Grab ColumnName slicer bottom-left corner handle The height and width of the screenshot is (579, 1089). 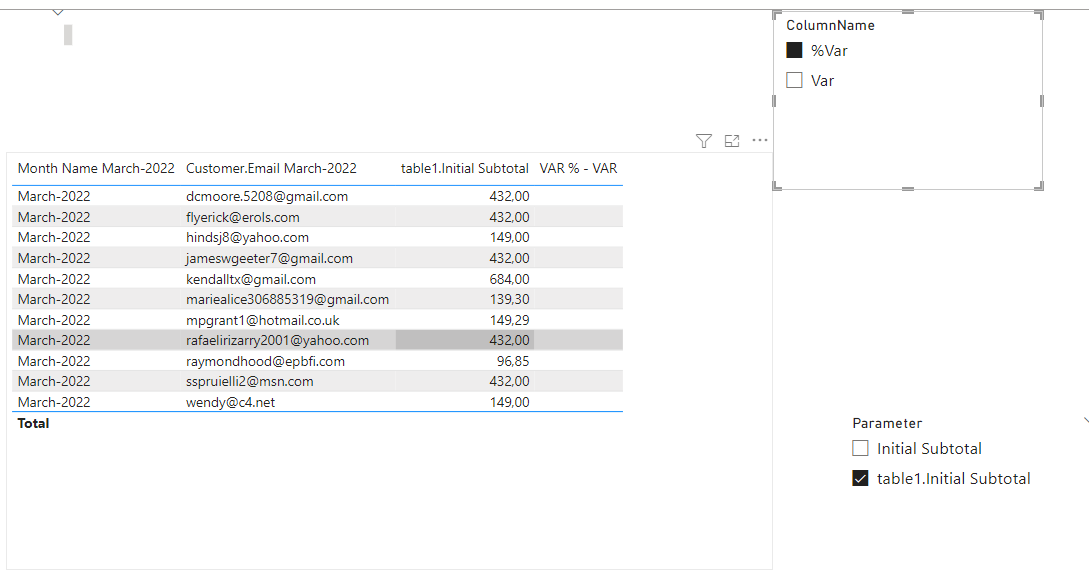(x=776, y=186)
